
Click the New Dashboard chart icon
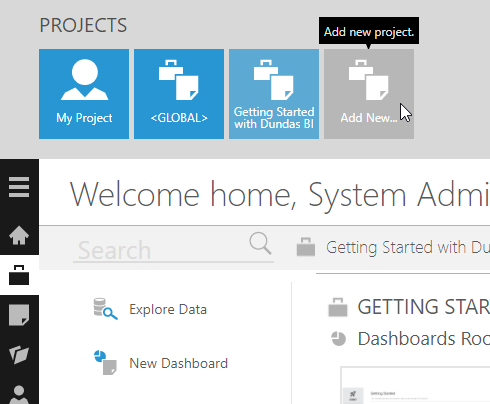[105, 363]
